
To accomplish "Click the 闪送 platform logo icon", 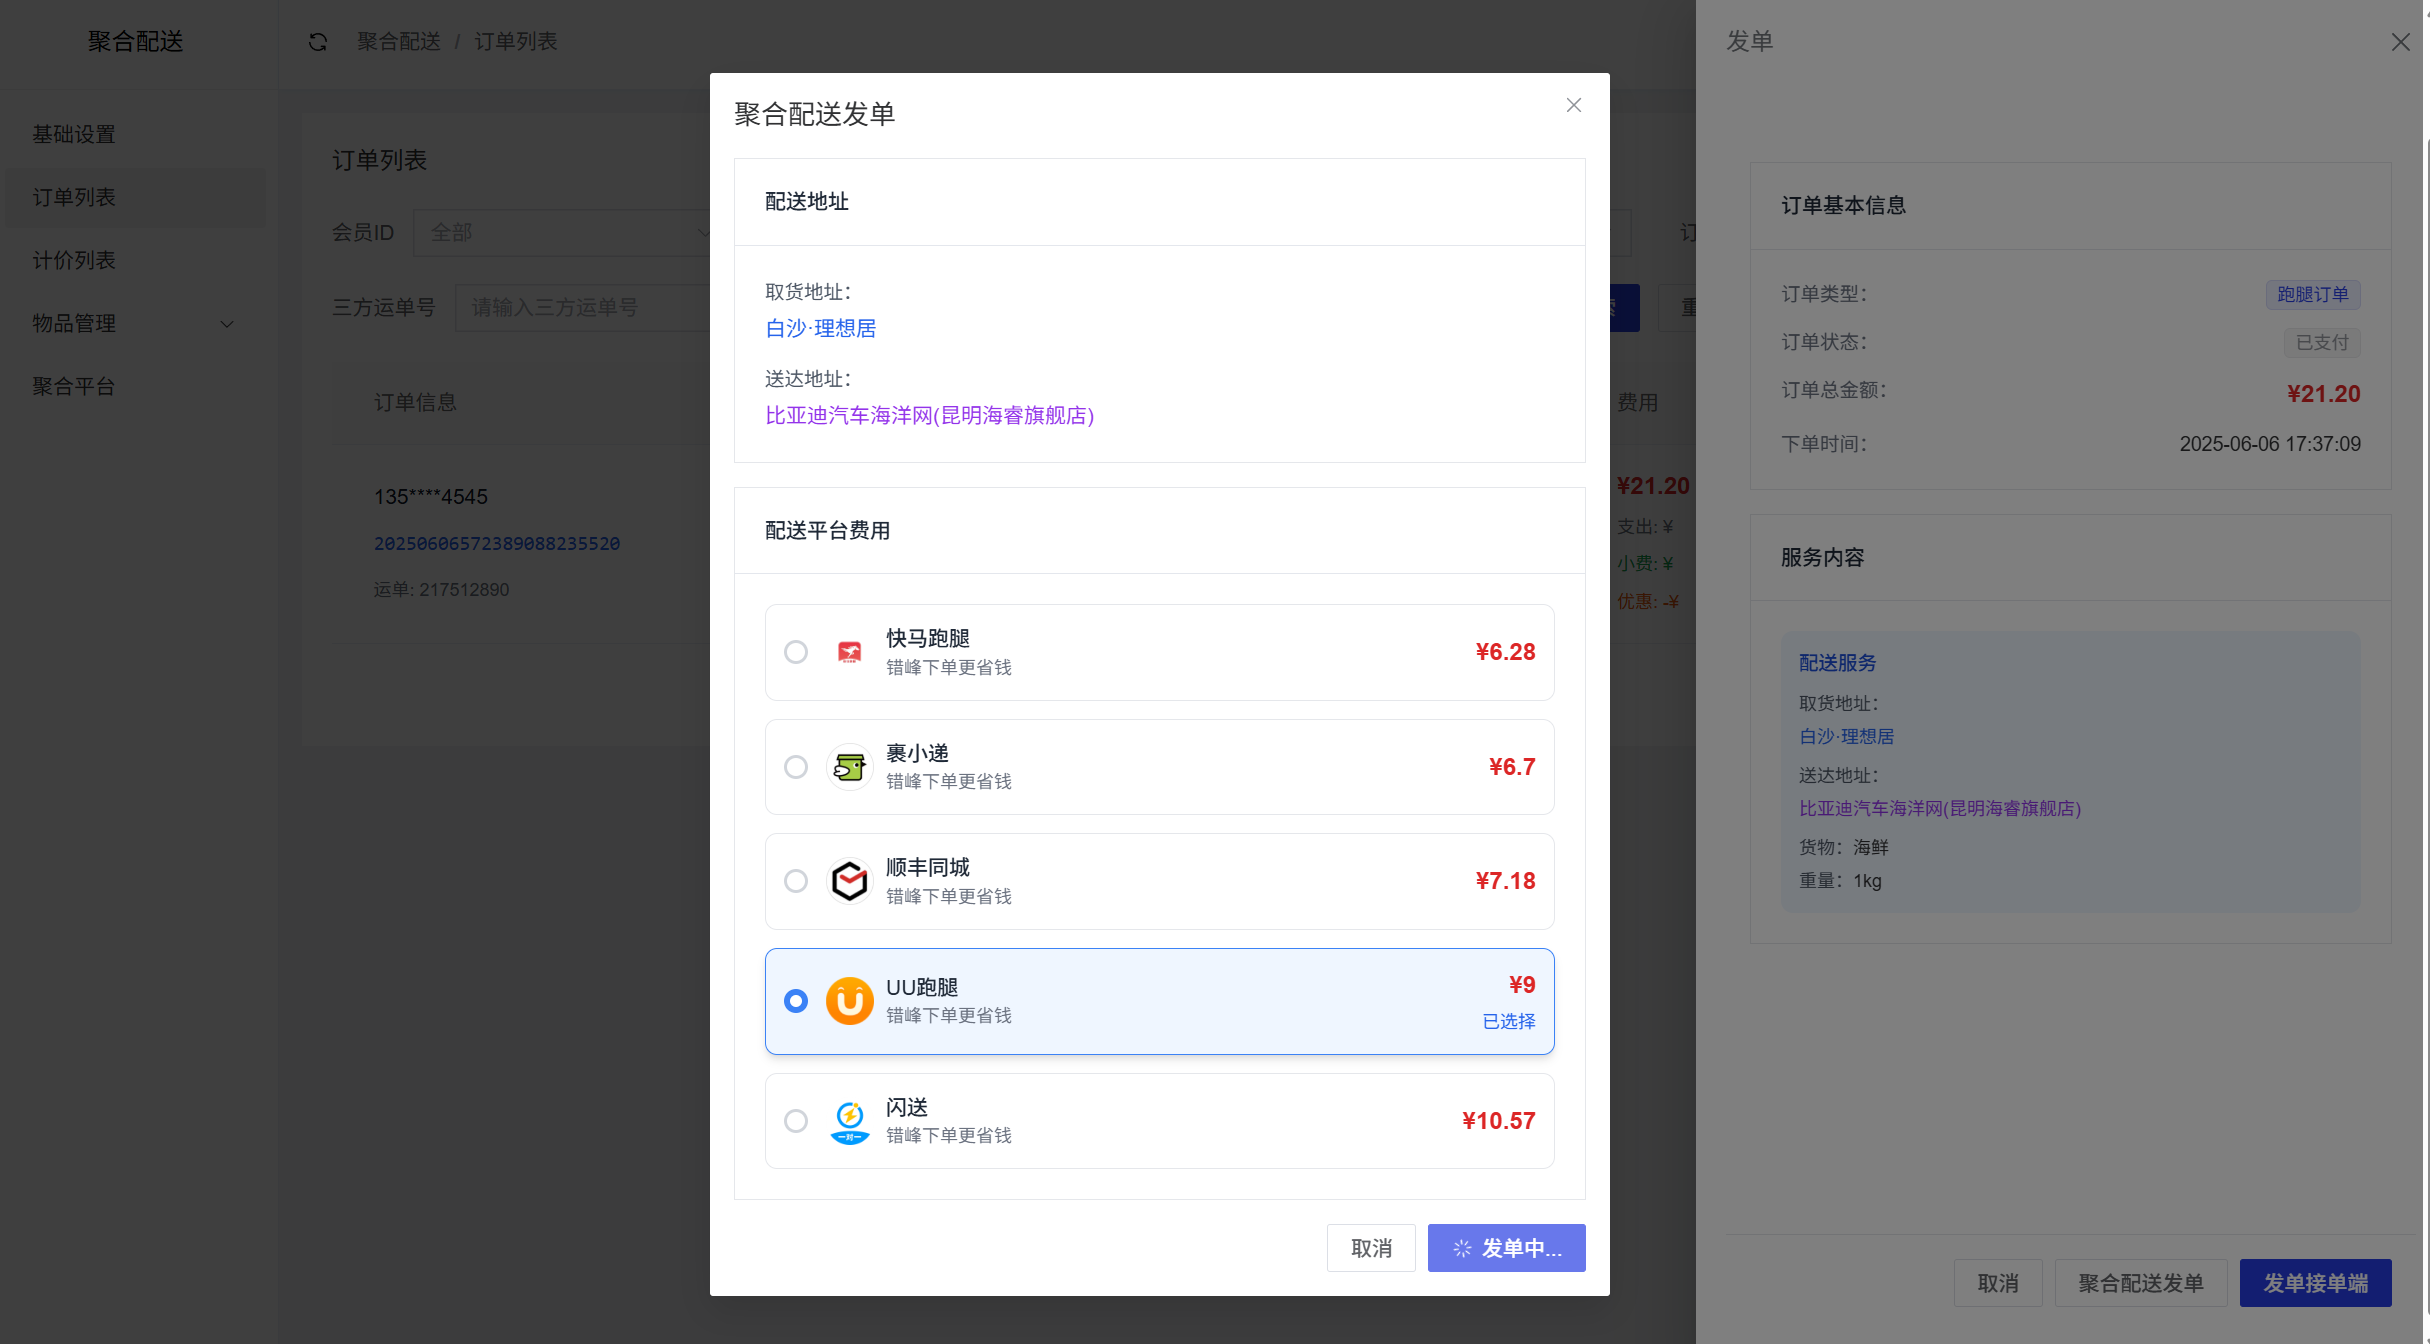I will 849,1121.
